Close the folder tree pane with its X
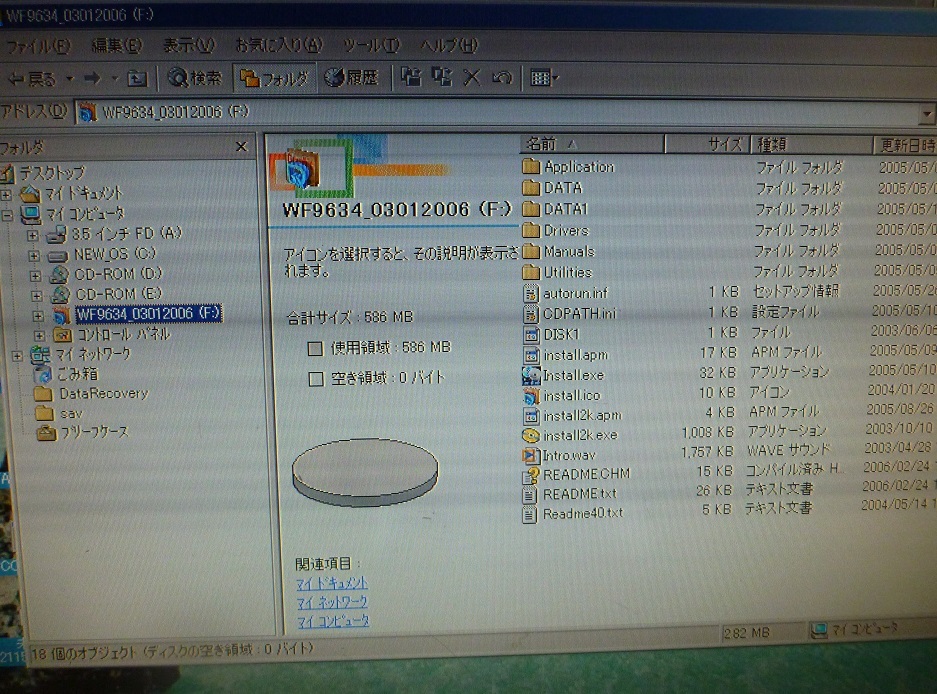Viewport: 937px width, 694px height. [240, 146]
